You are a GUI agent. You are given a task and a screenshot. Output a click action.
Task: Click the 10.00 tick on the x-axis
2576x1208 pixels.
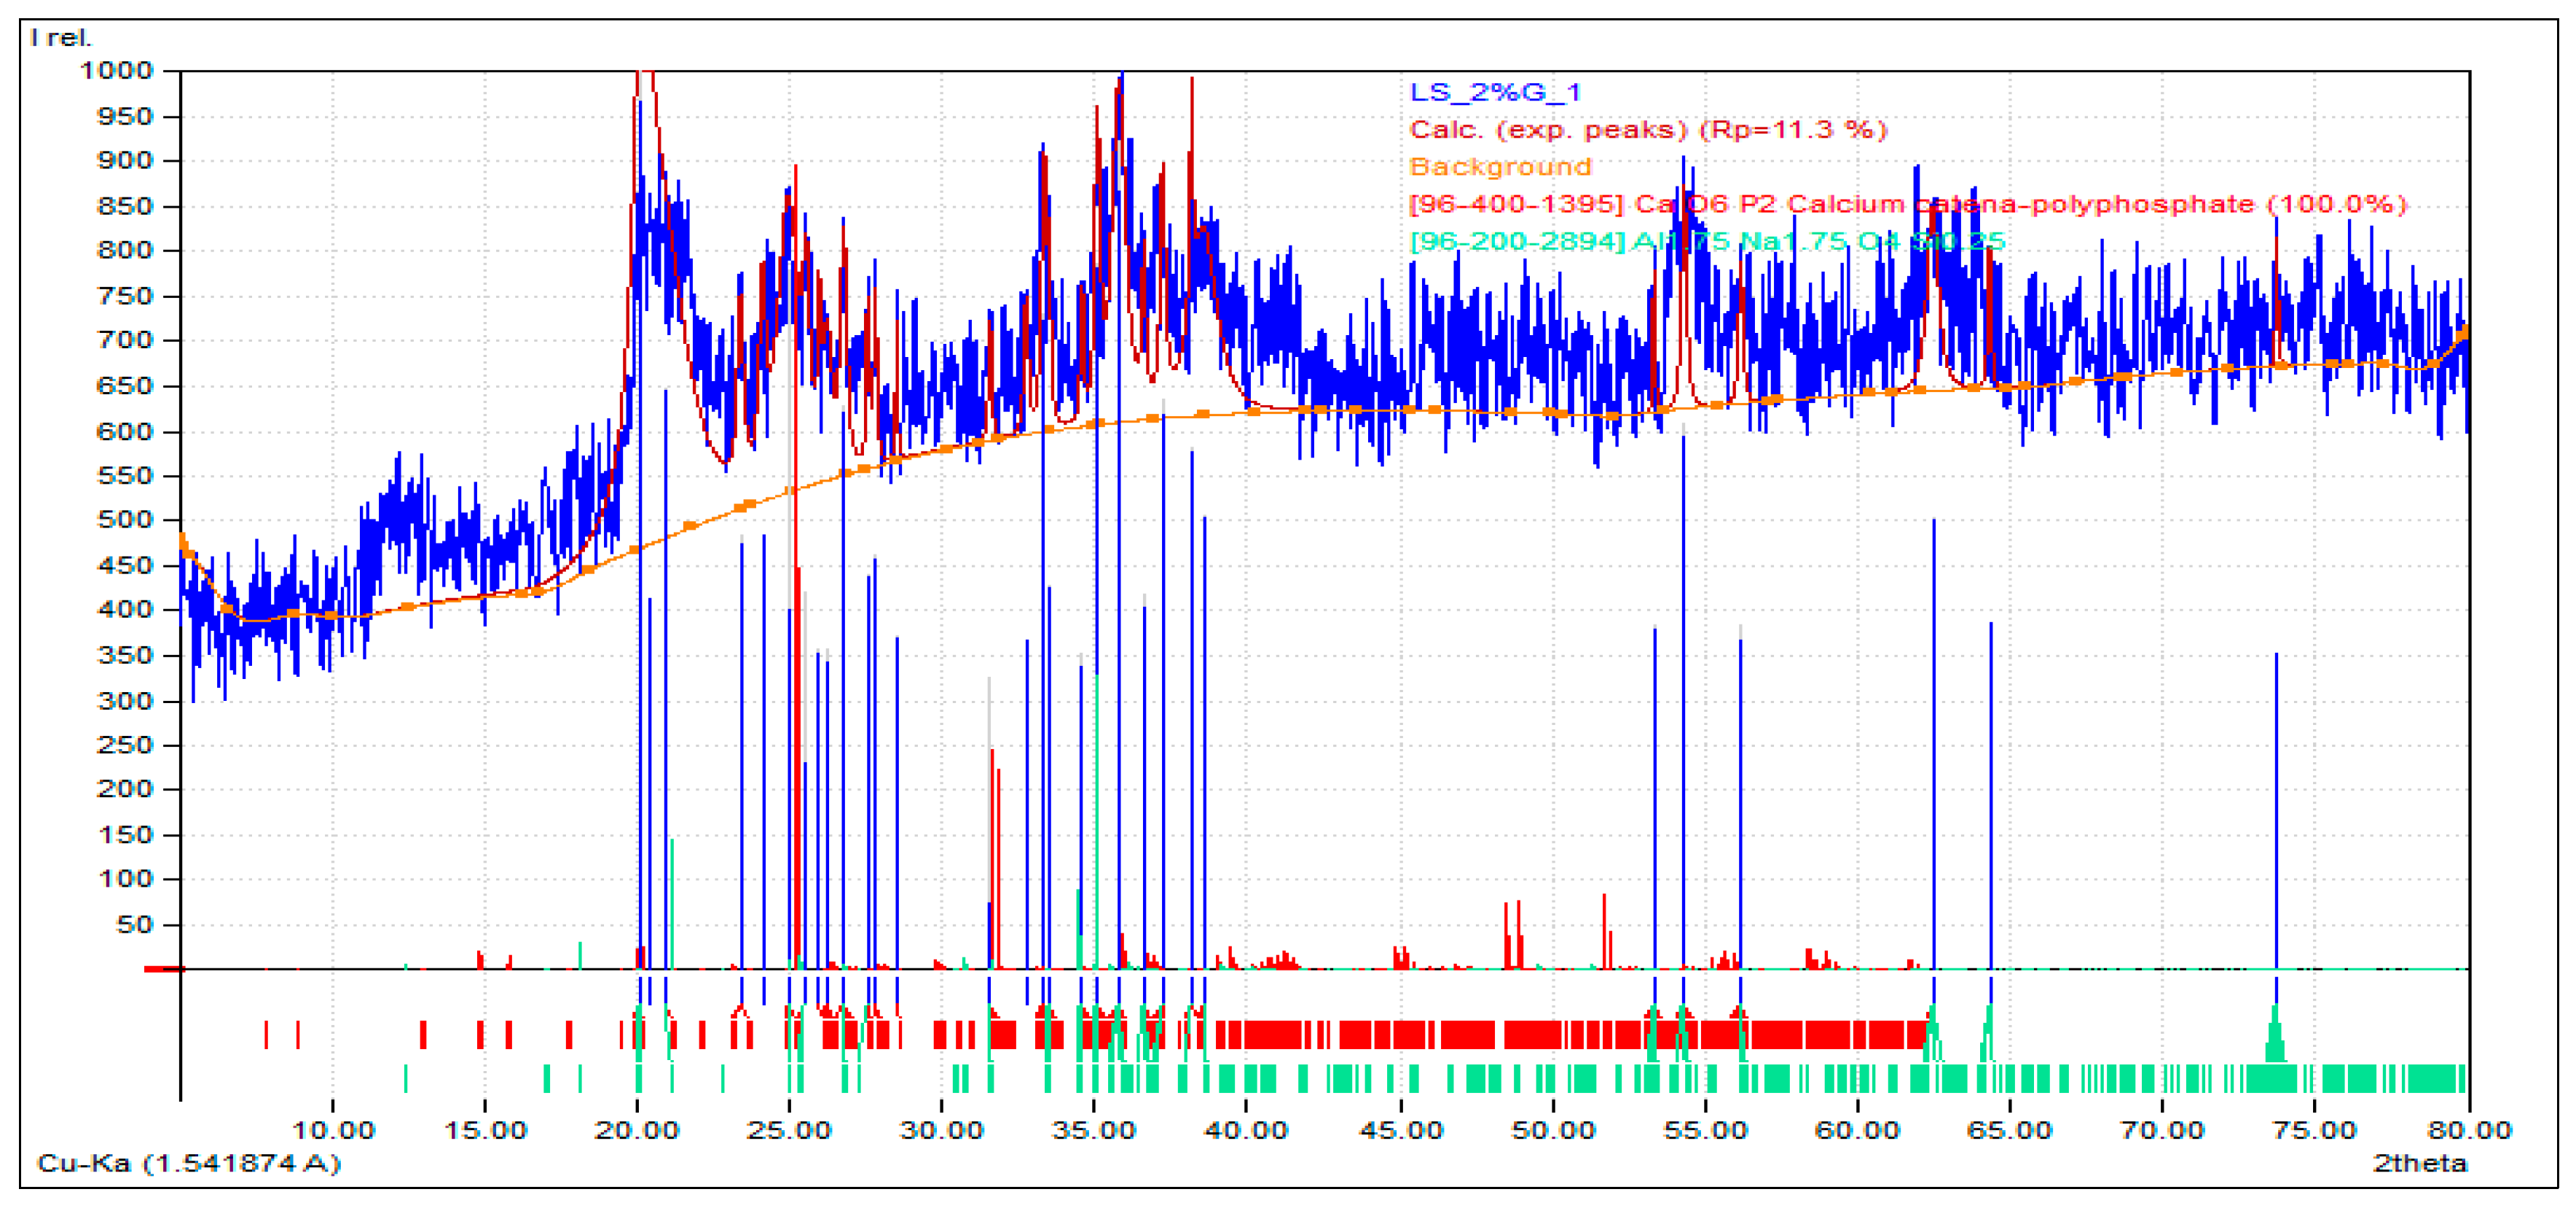tap(332, 1130)
